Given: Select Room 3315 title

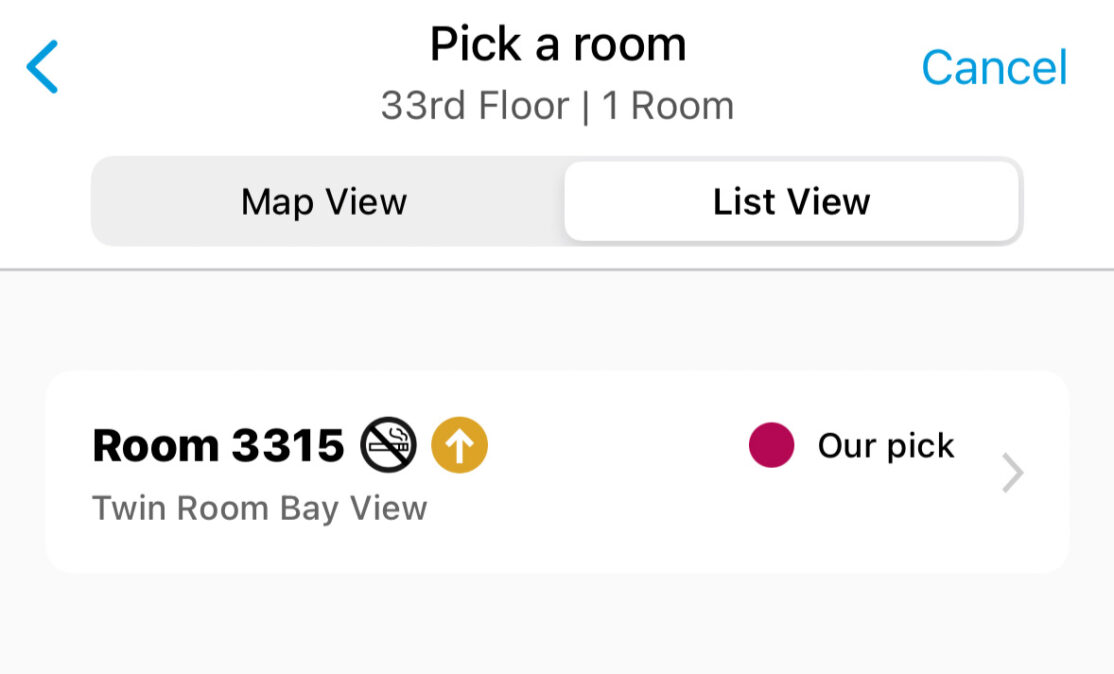Looking at the screenshot, I should (x=218, y=446).
